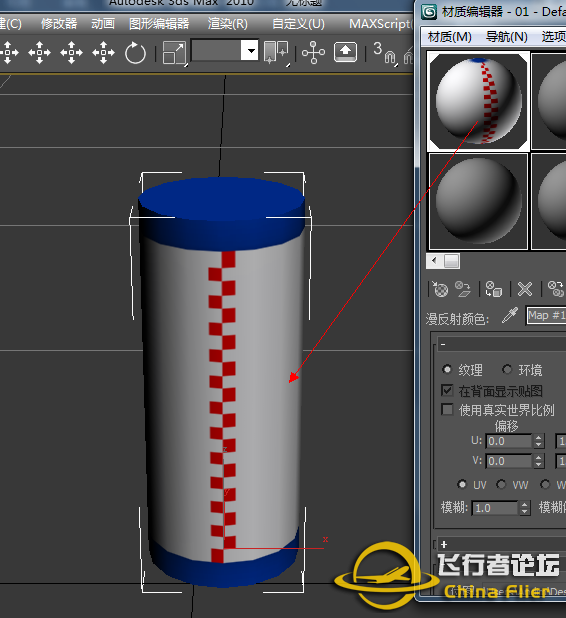
Task: Click the 模糊 spinner arrows
Action: click(524, 508)
